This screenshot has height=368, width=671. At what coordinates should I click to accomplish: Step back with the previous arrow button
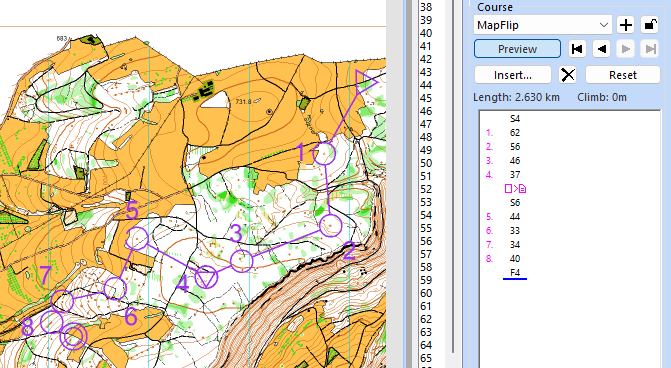coord(601,49)
